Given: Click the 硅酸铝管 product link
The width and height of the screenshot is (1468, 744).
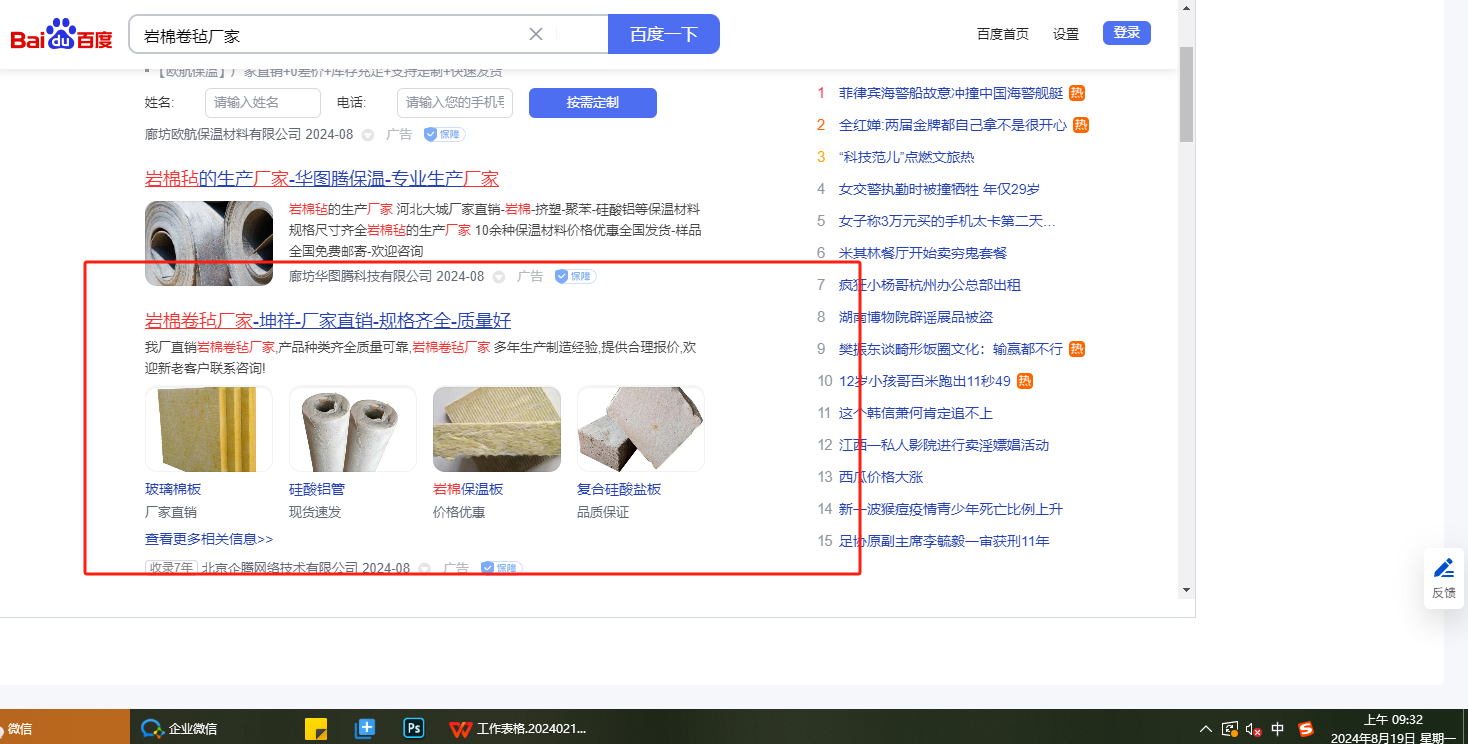Looking at the screenshot, I should point(317,490).
